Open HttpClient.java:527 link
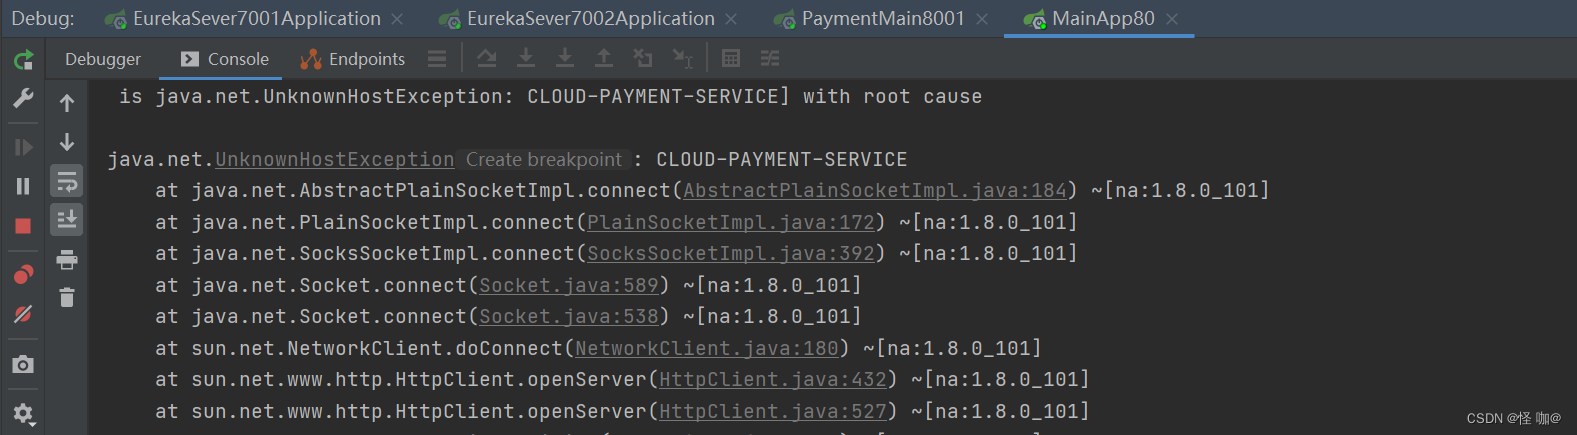Viewport: 1577px width, 435px height. coord(773,412)
